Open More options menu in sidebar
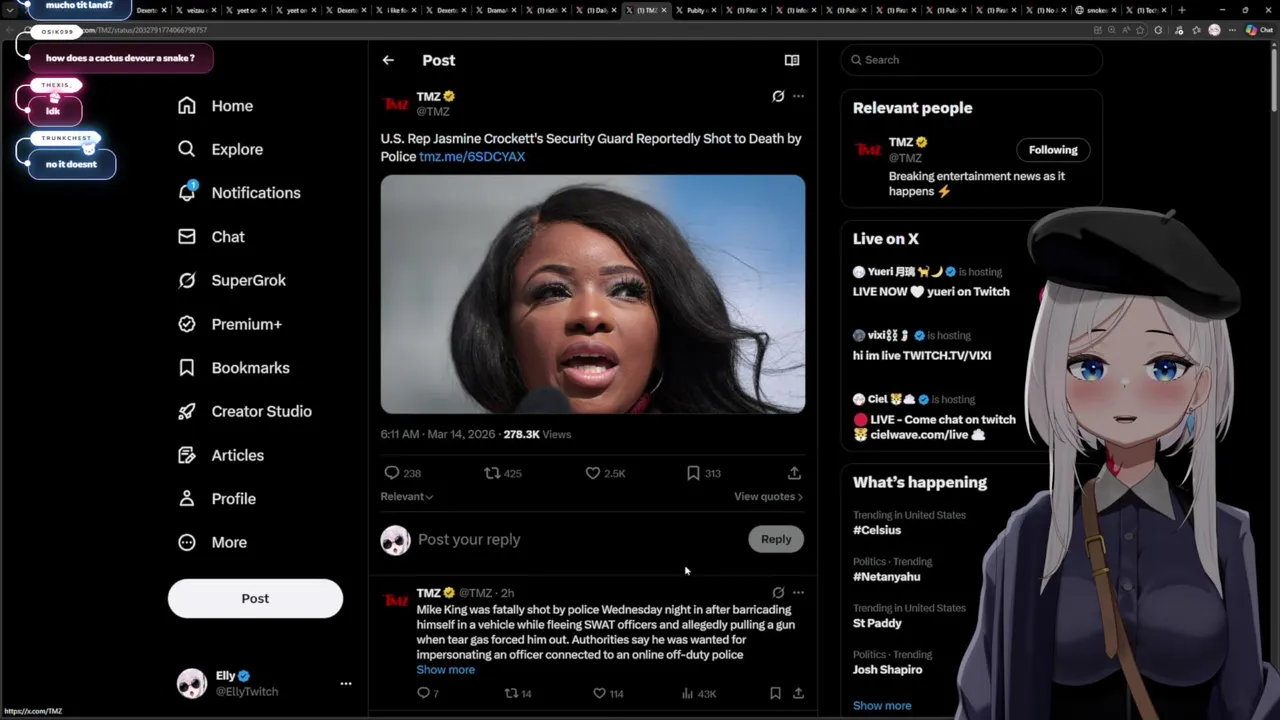Image resolution: width=1280 pixels, height=720 pixels. pyautogui.click(x=212, y=542)
